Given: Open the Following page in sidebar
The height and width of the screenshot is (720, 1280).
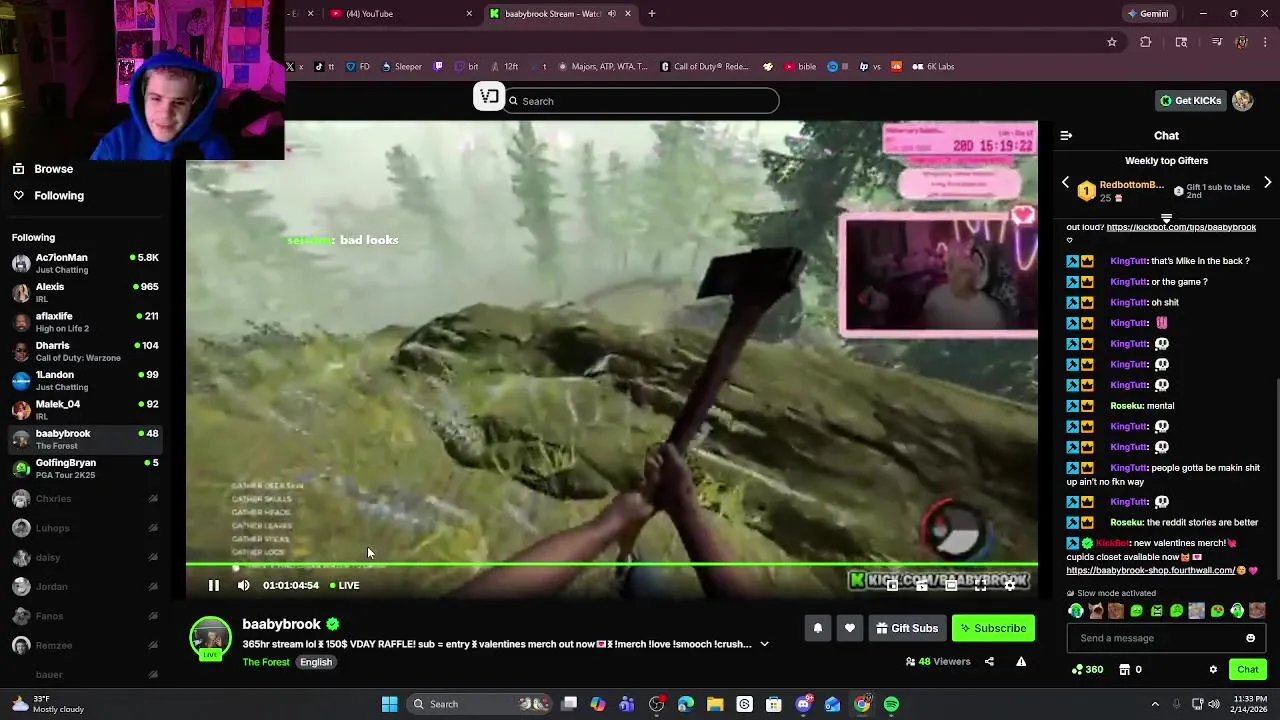Looking at the screenshot, I should pyautogui.click(x=59, y=196).
